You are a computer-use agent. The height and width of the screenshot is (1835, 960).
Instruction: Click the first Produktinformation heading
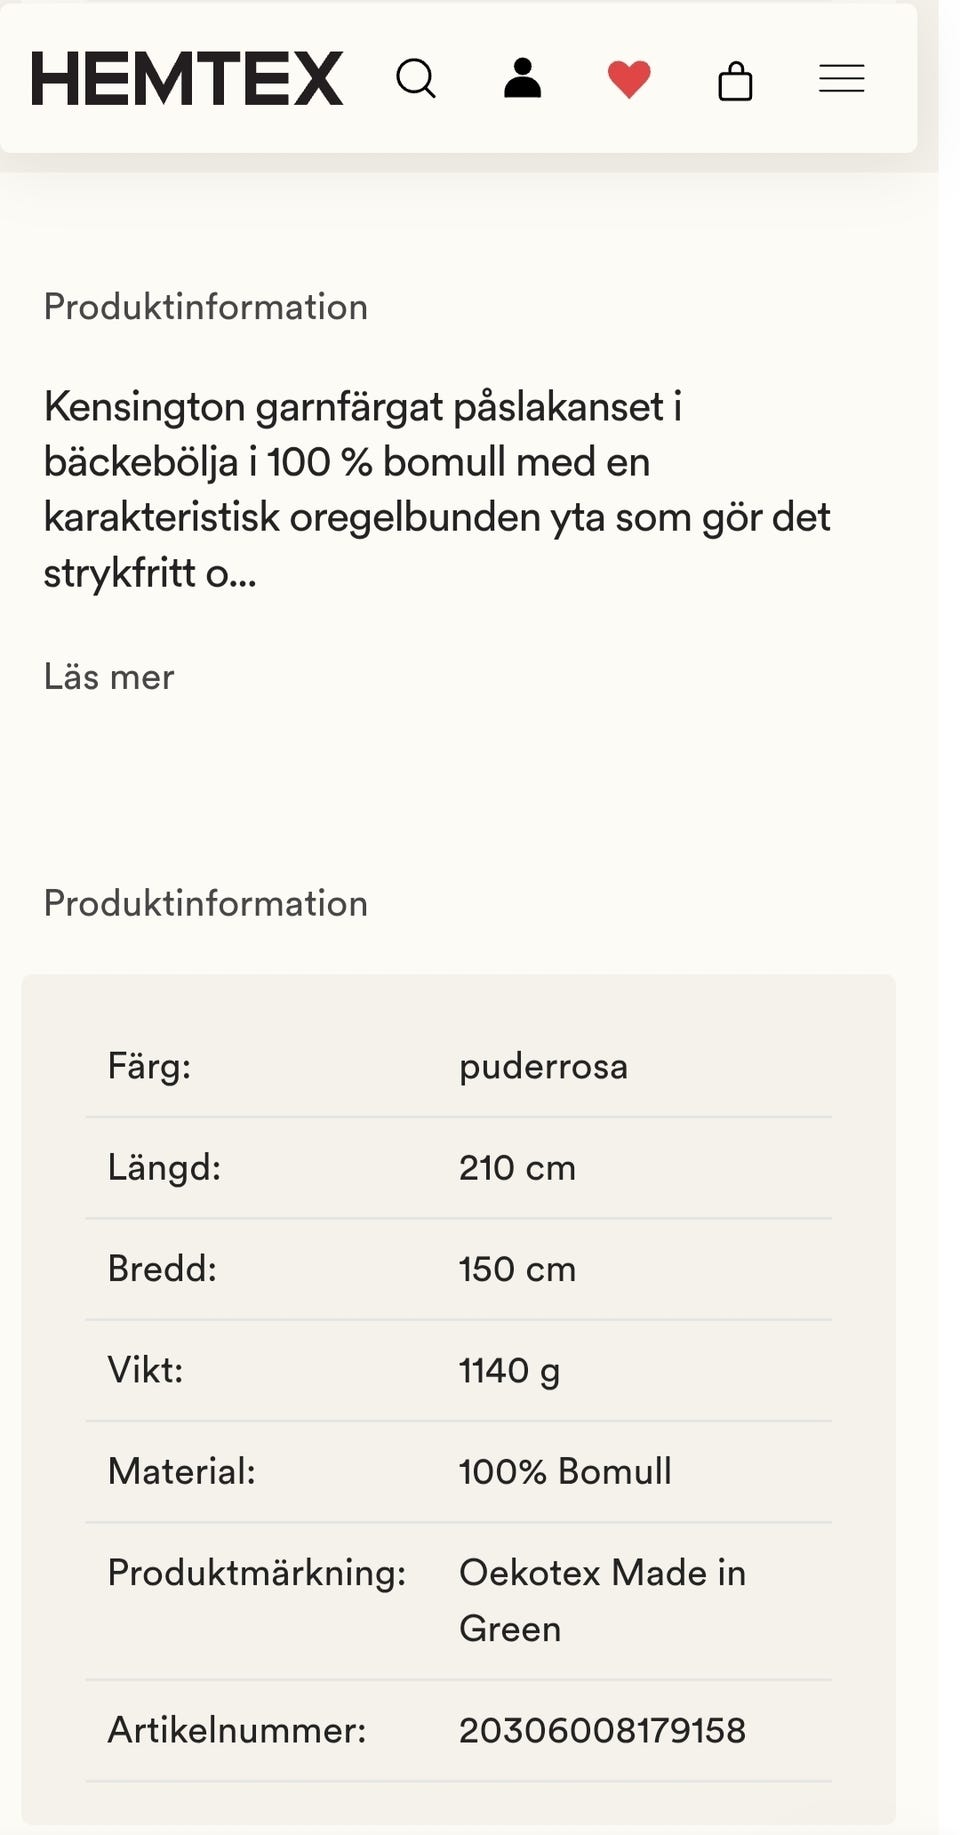click(206, 307)
